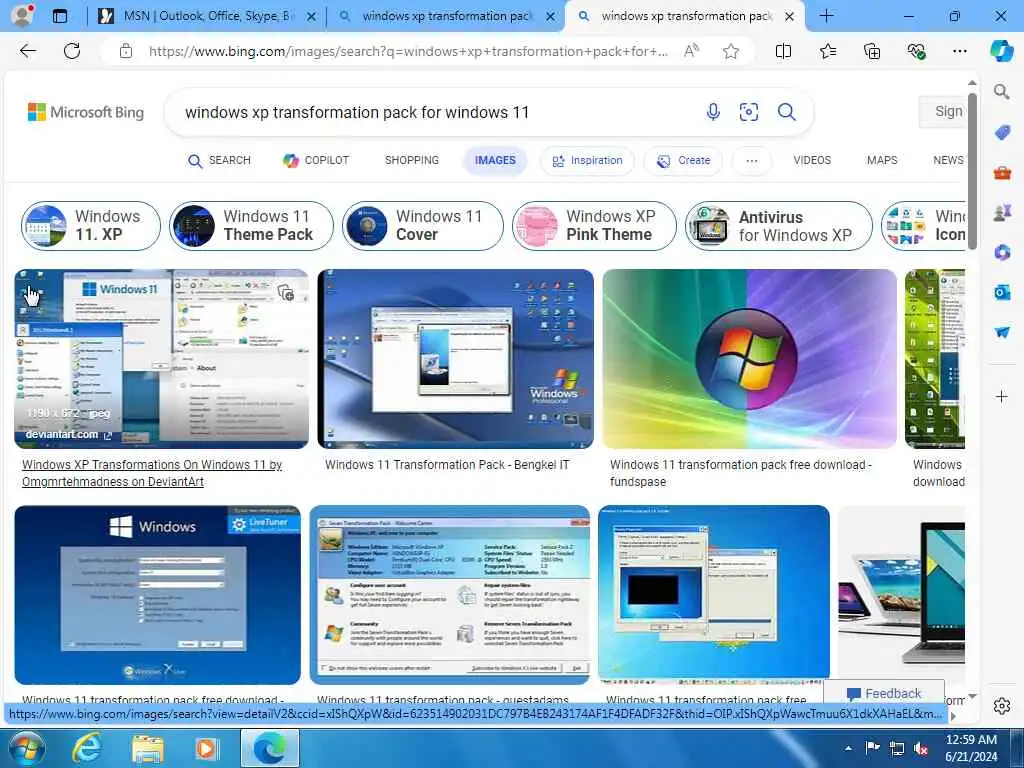Reload the page with Refresh icon
This screenshot has height=768, width=1024.
pyautogui.click(x=72, y=51)
